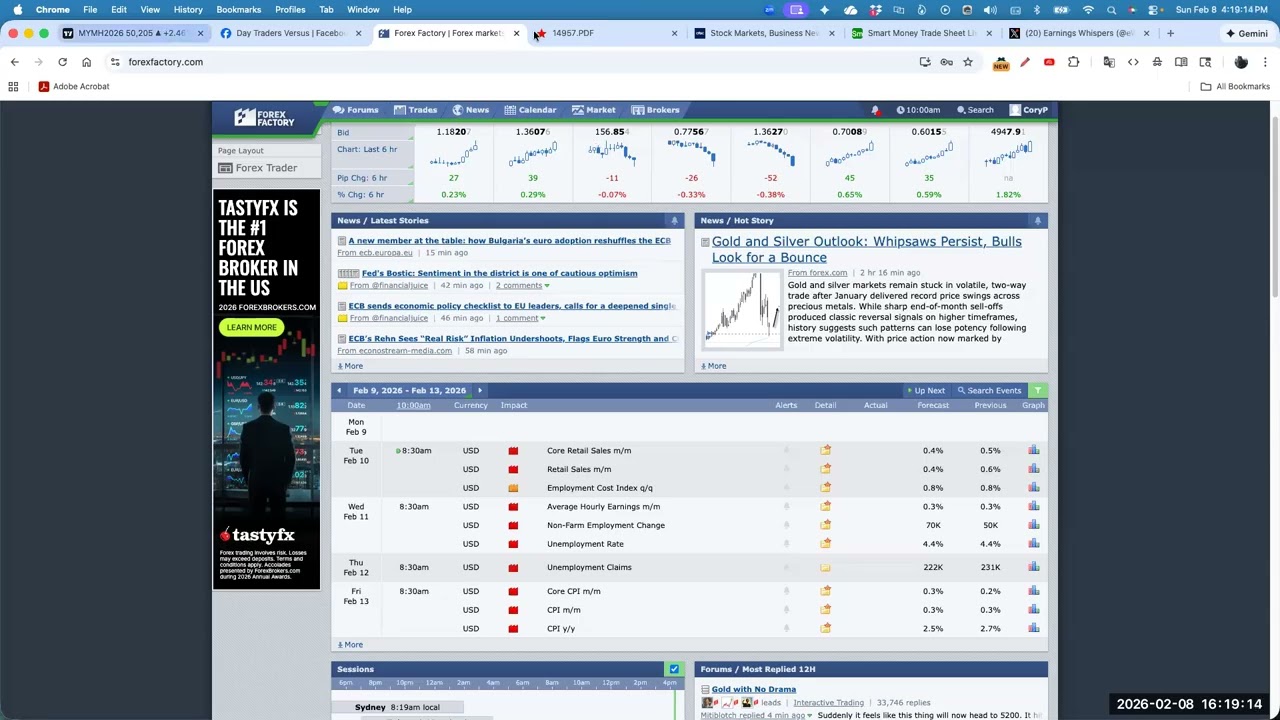Open Forex Trader page layout selector
1280x720 pixels.
point(266,168)
